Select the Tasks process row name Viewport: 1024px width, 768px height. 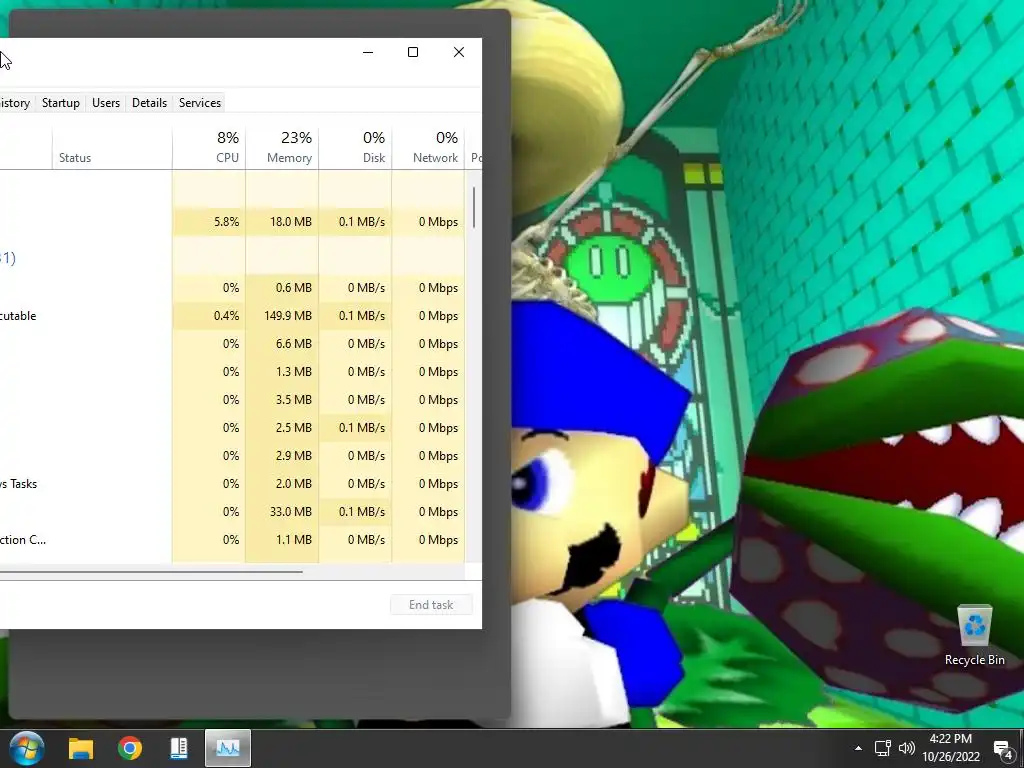pyautogui.click(x=18, y=484)
